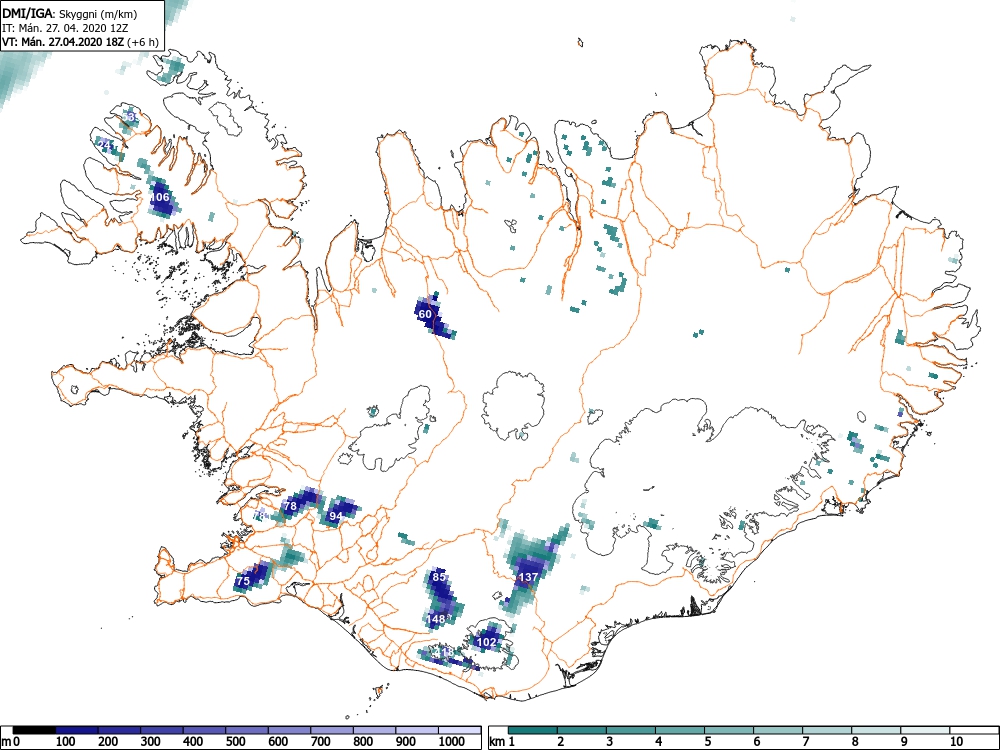Select the dark navy swatch between 100 and 200
Image resolution: width=1000 pixels, height=750 pixels.
[x=77, y=730]
